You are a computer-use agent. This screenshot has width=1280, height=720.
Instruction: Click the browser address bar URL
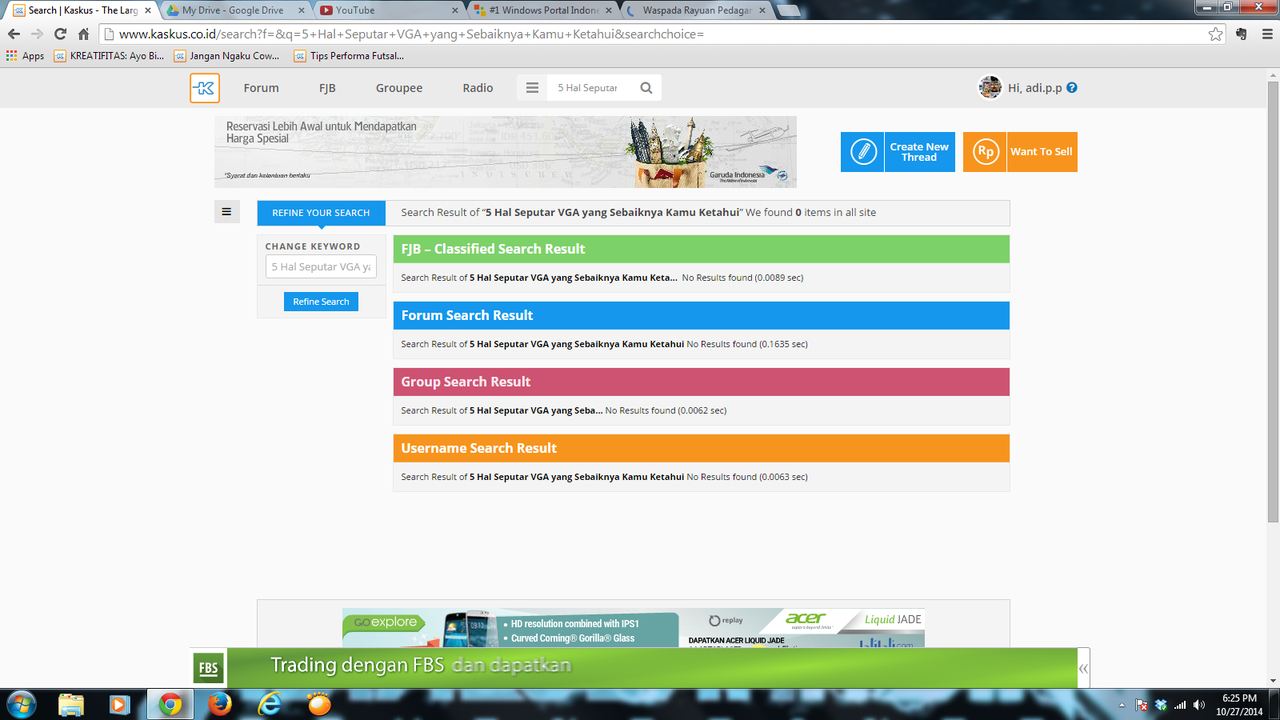pos(650,34)
